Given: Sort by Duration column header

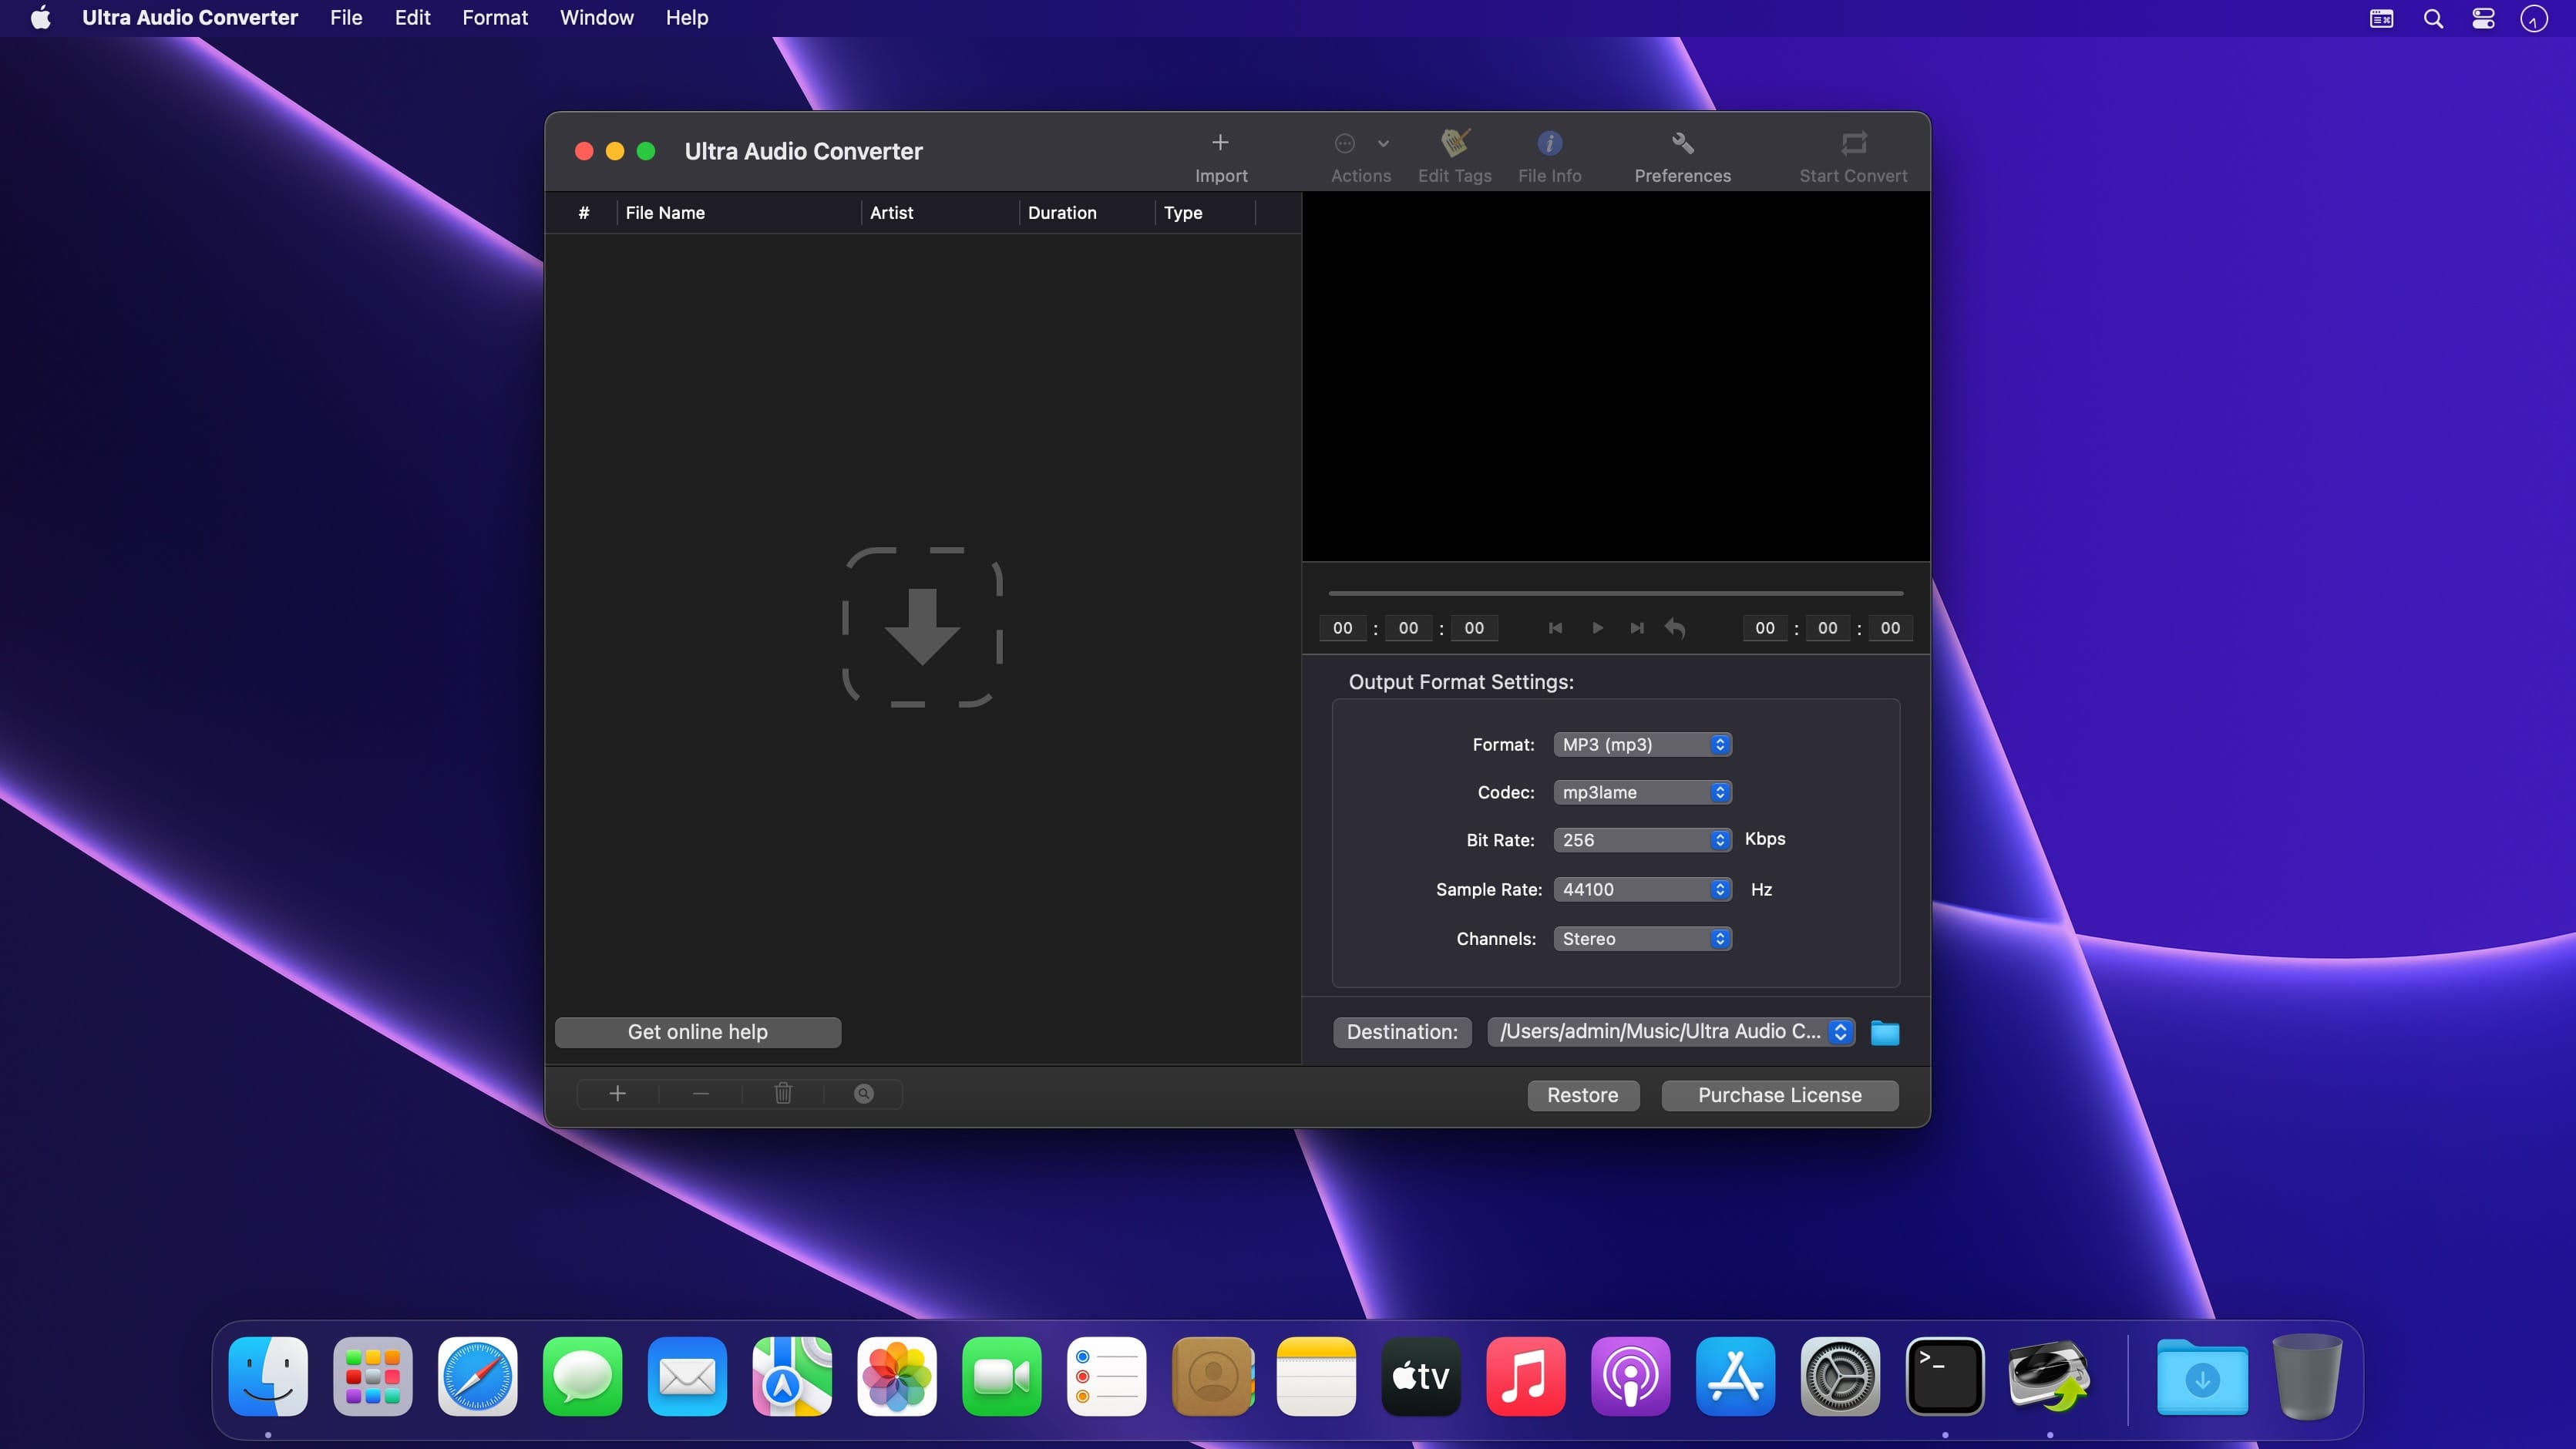Looking at the screenshot, I should [1087, 213].
